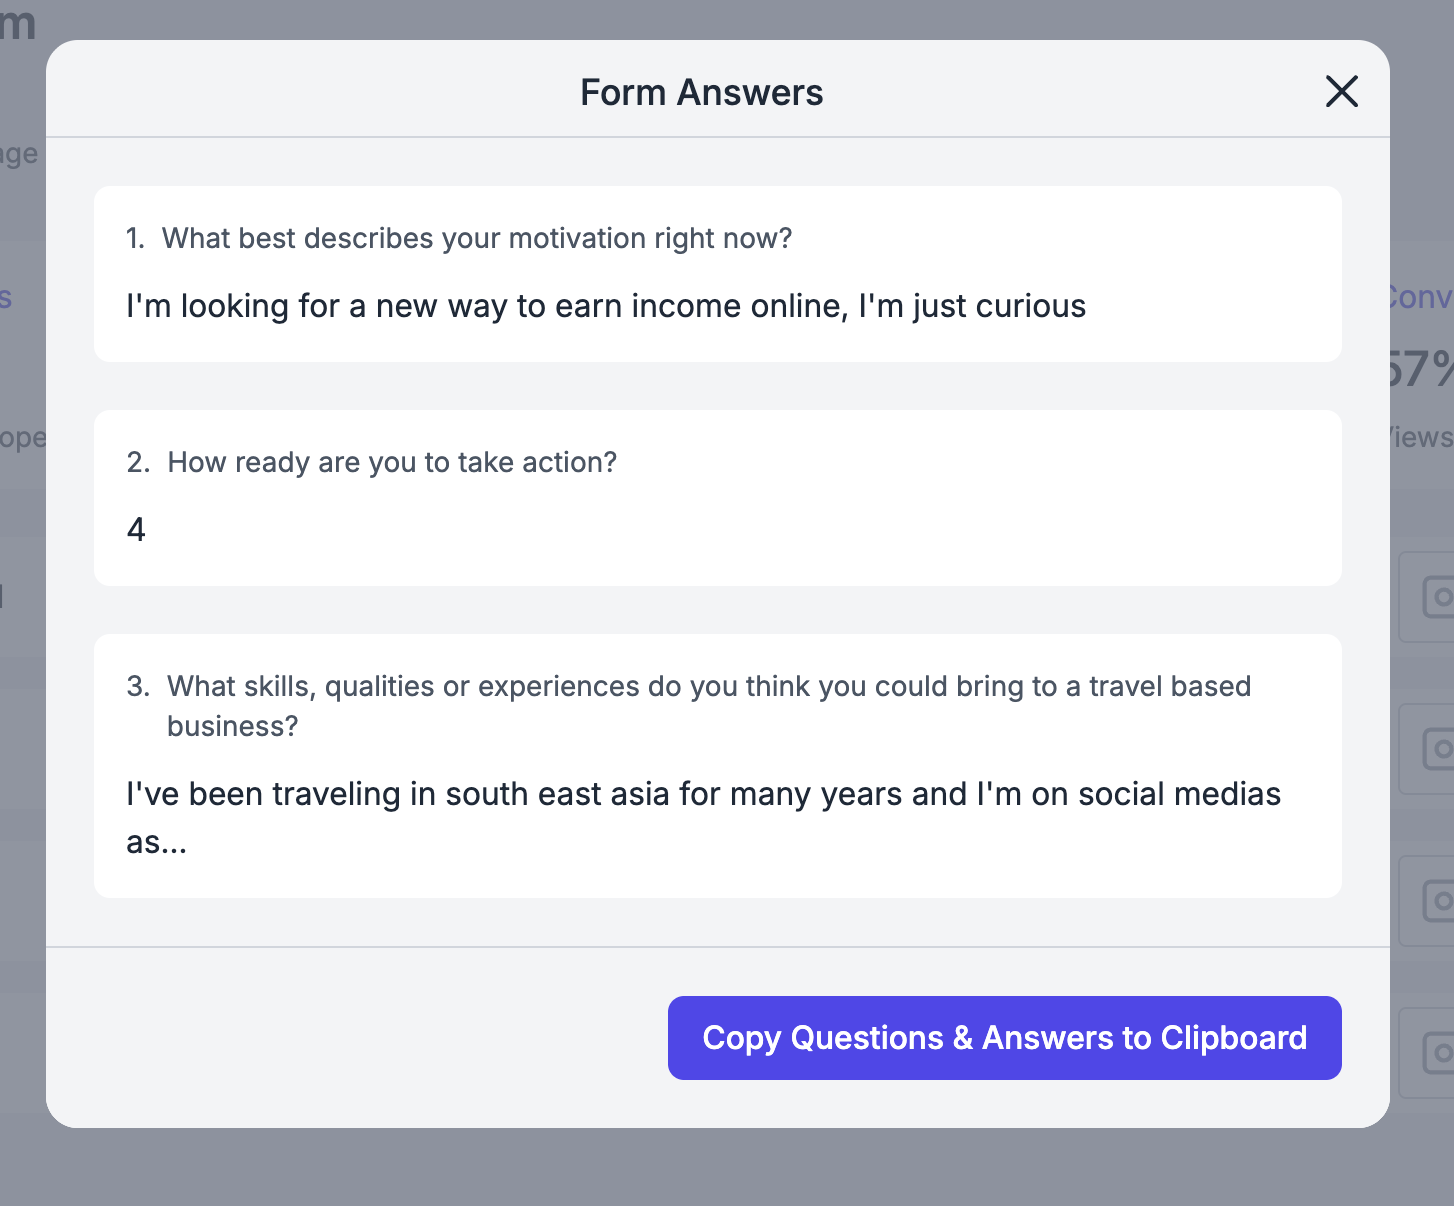Copy Questions & Answers to Clipboard
Viewport: 1454px width, 1206px height.
1004,1037
